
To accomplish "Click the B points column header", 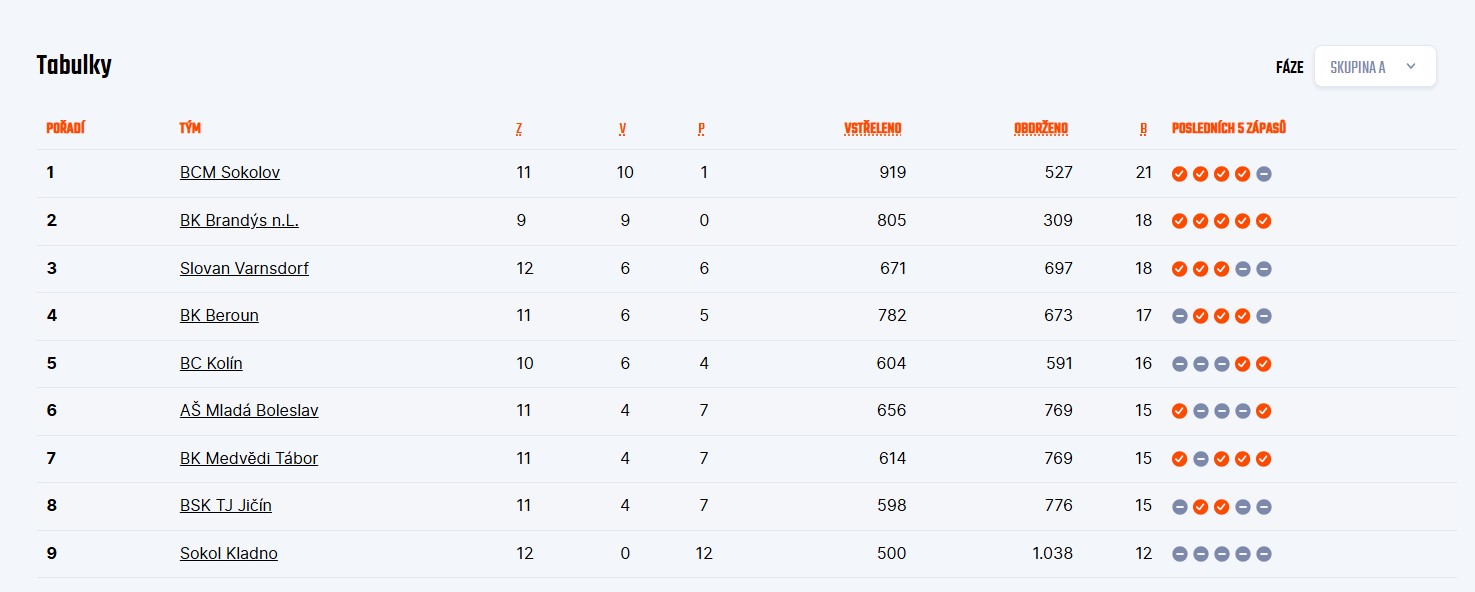I will 1143,128.
